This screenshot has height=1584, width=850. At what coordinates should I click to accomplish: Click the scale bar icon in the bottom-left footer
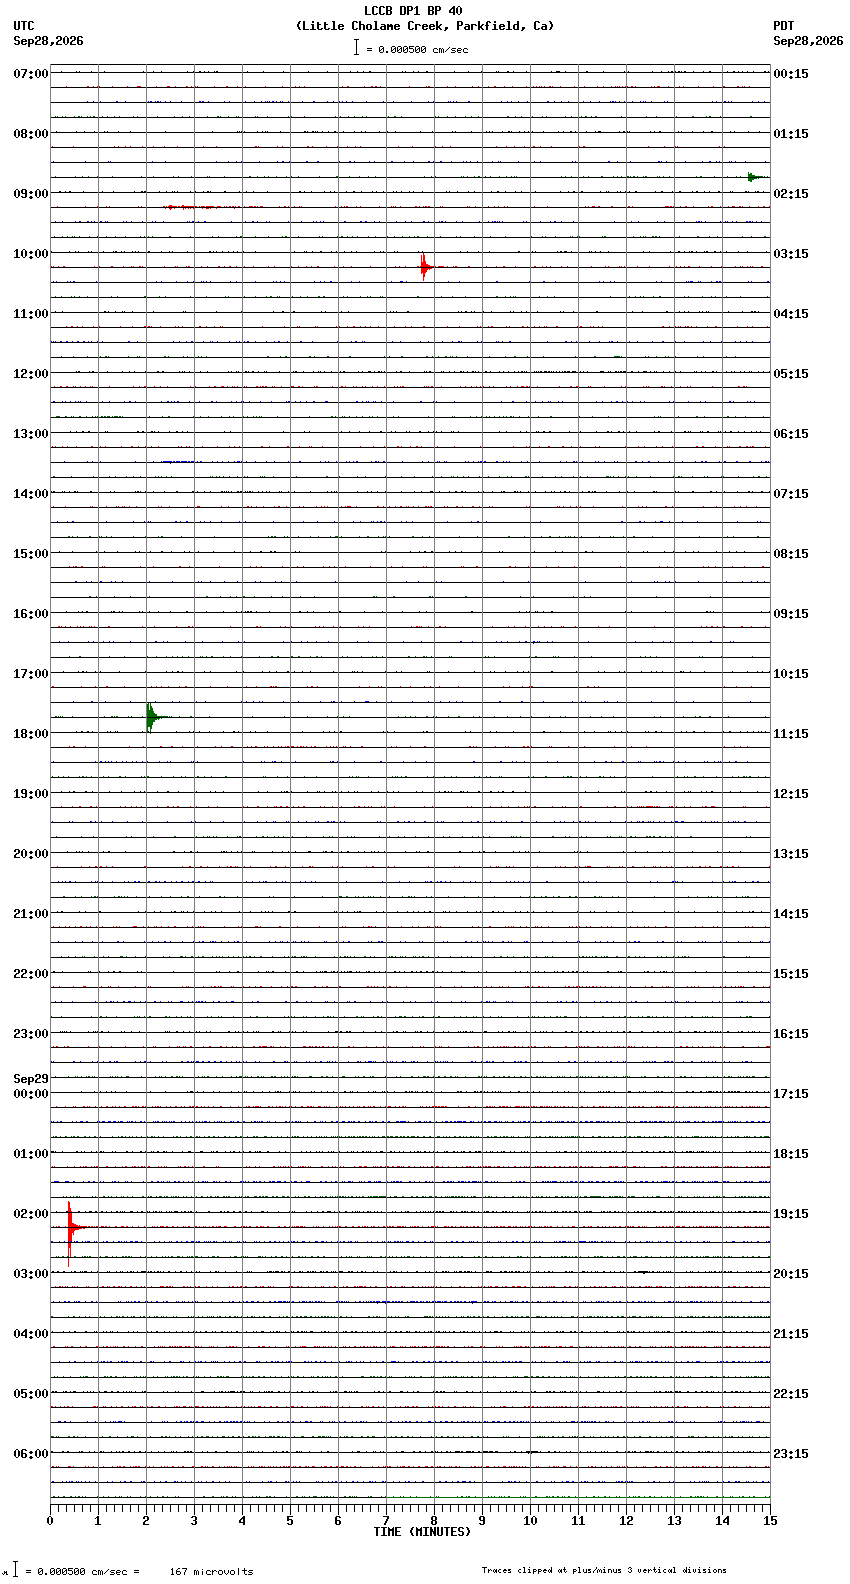point(16,1569)
